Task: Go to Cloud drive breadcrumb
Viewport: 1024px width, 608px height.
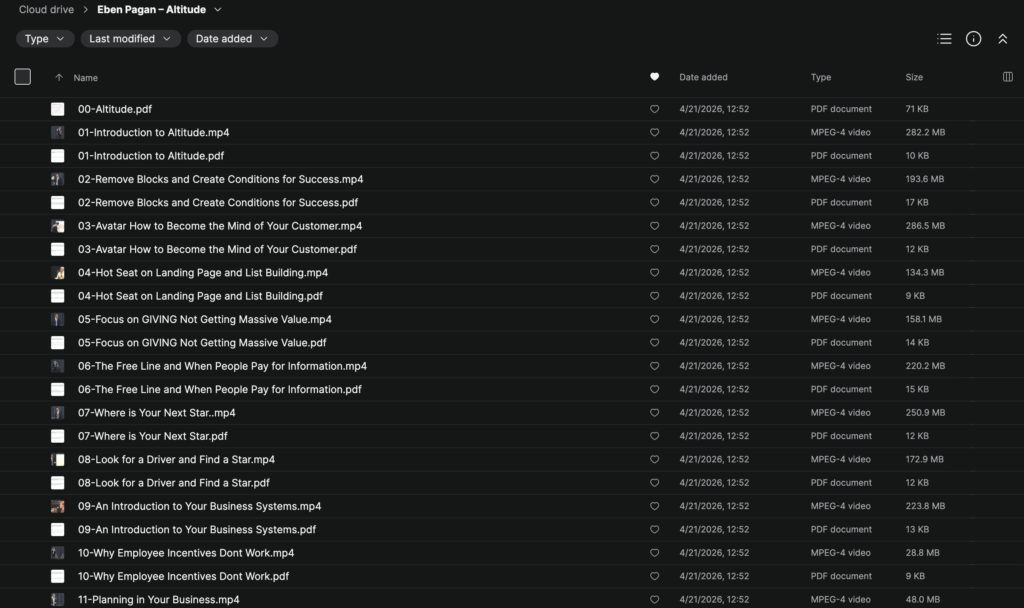Action: tap(46, 10)
